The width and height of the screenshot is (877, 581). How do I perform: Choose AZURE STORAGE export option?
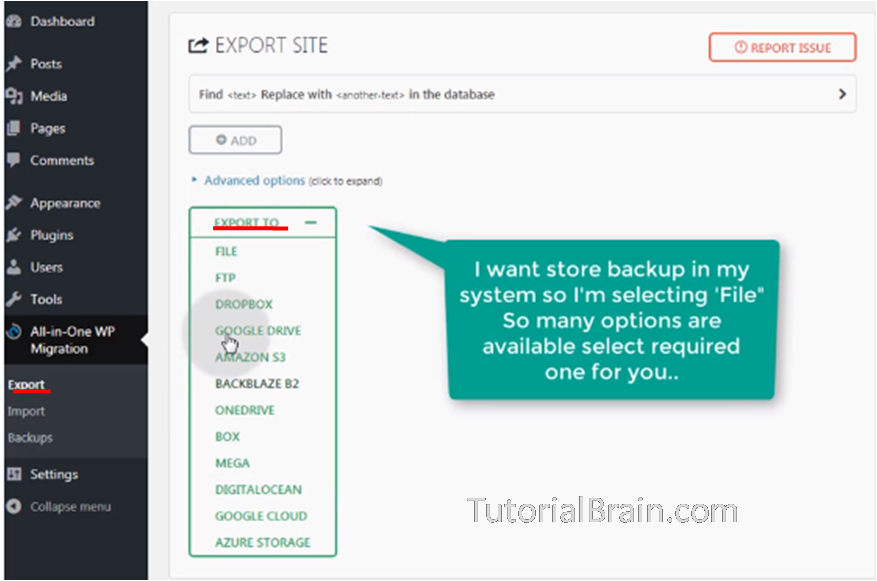[x=262, y=542]
